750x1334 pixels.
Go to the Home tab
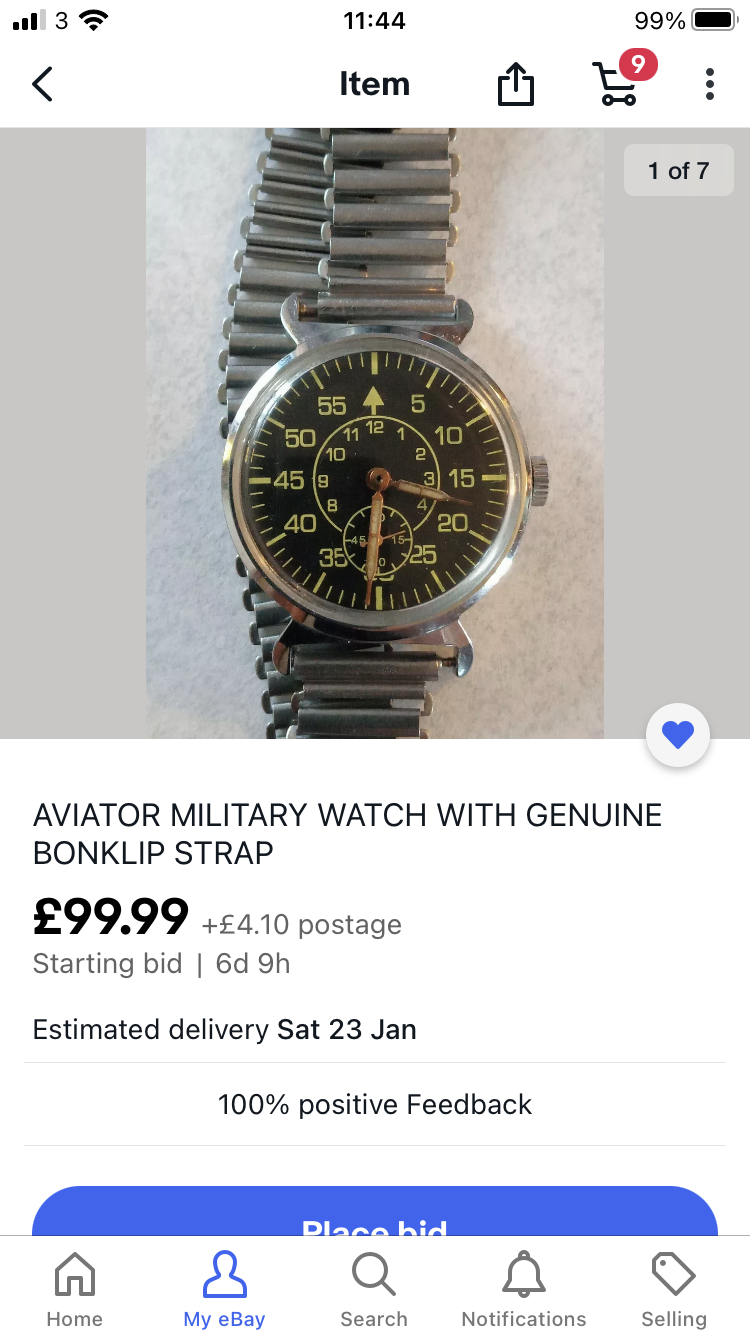[x=75, y=1288]
